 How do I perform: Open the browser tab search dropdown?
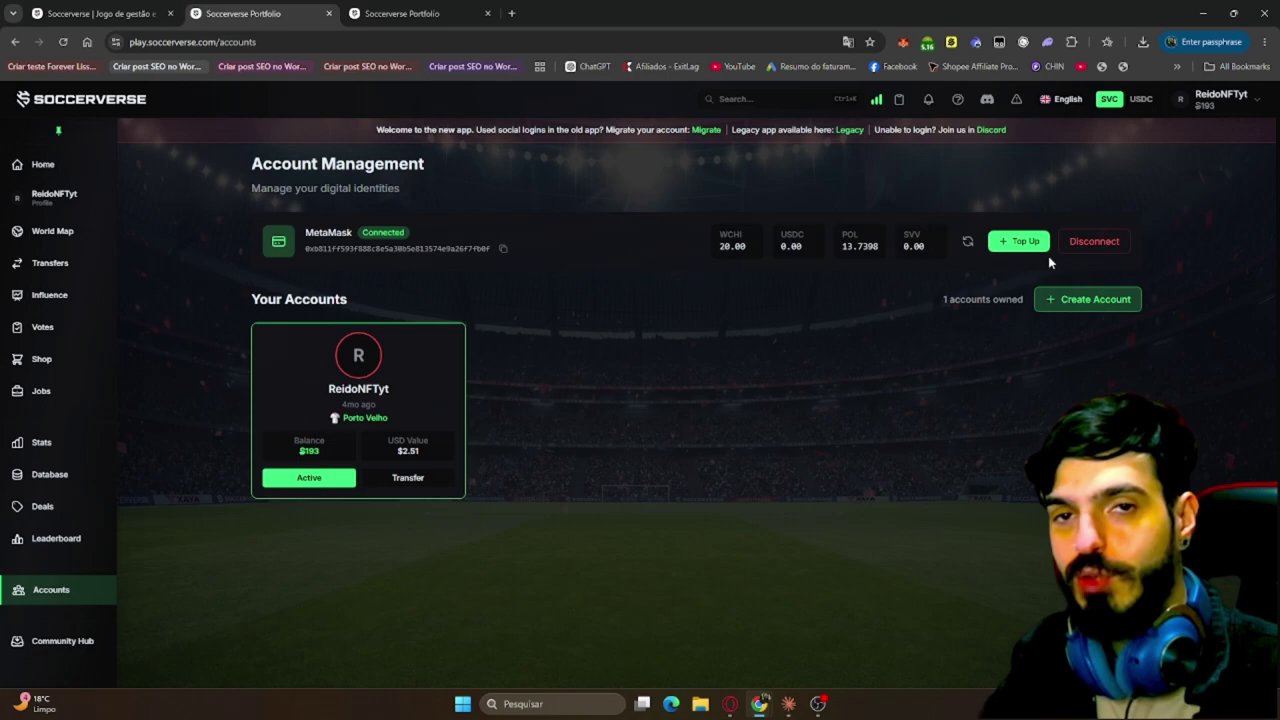(13, 14)
